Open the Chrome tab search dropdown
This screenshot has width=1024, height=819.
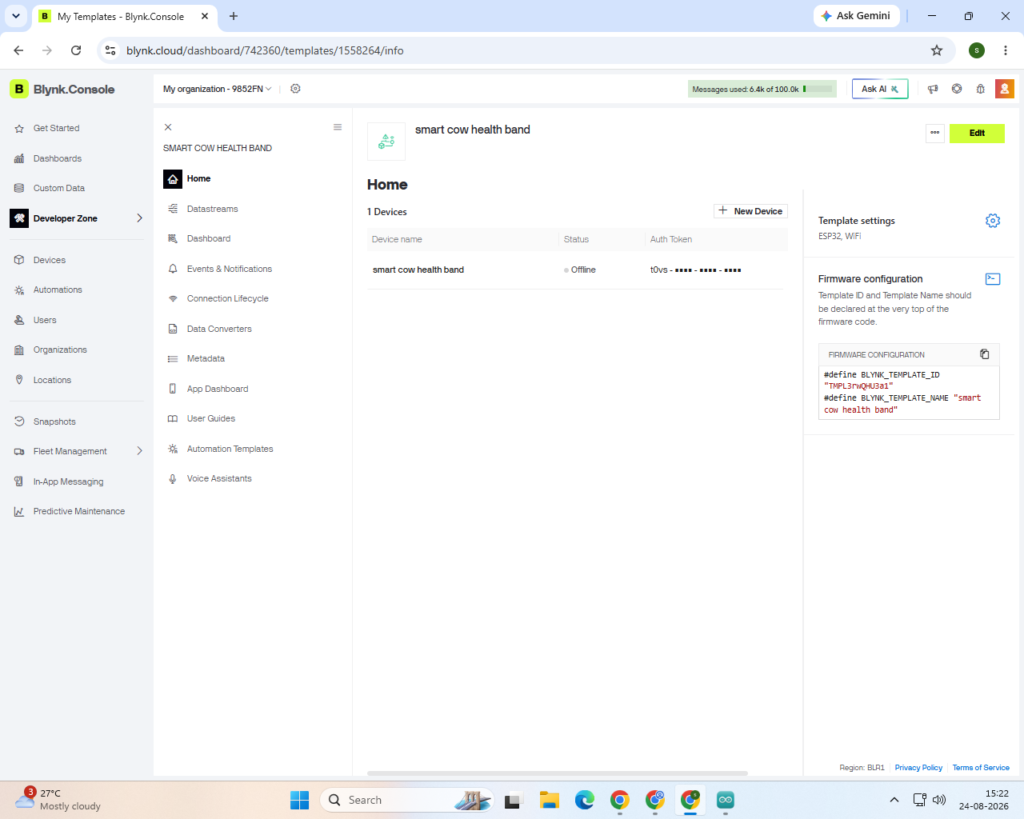pos(16,16)
